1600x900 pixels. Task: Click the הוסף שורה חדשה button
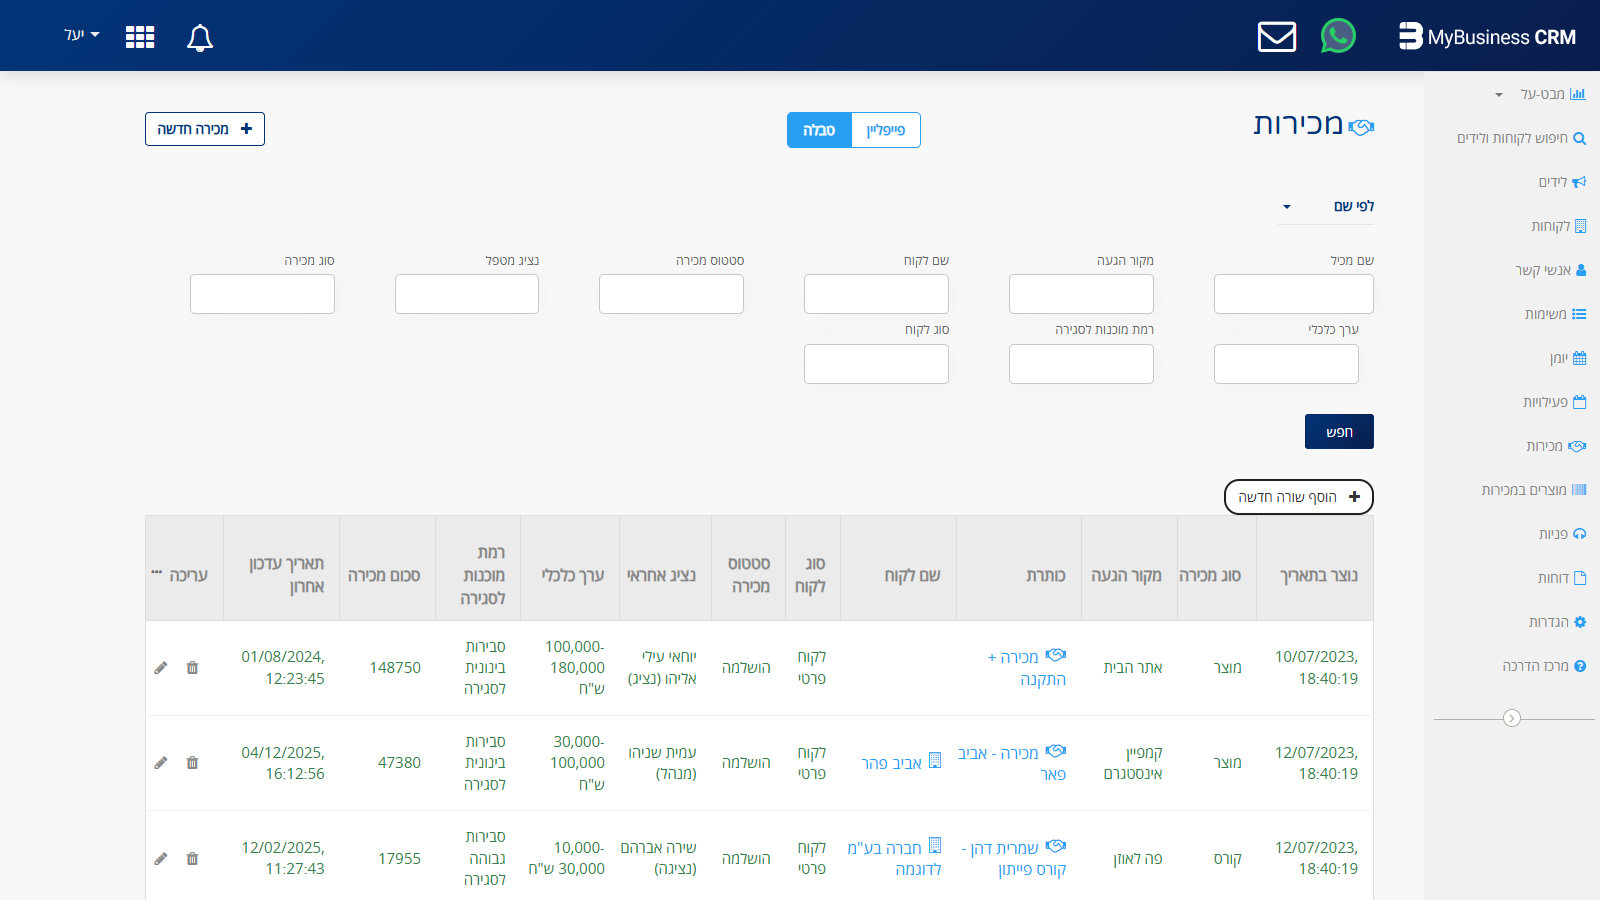click(x=1298, y=497)
